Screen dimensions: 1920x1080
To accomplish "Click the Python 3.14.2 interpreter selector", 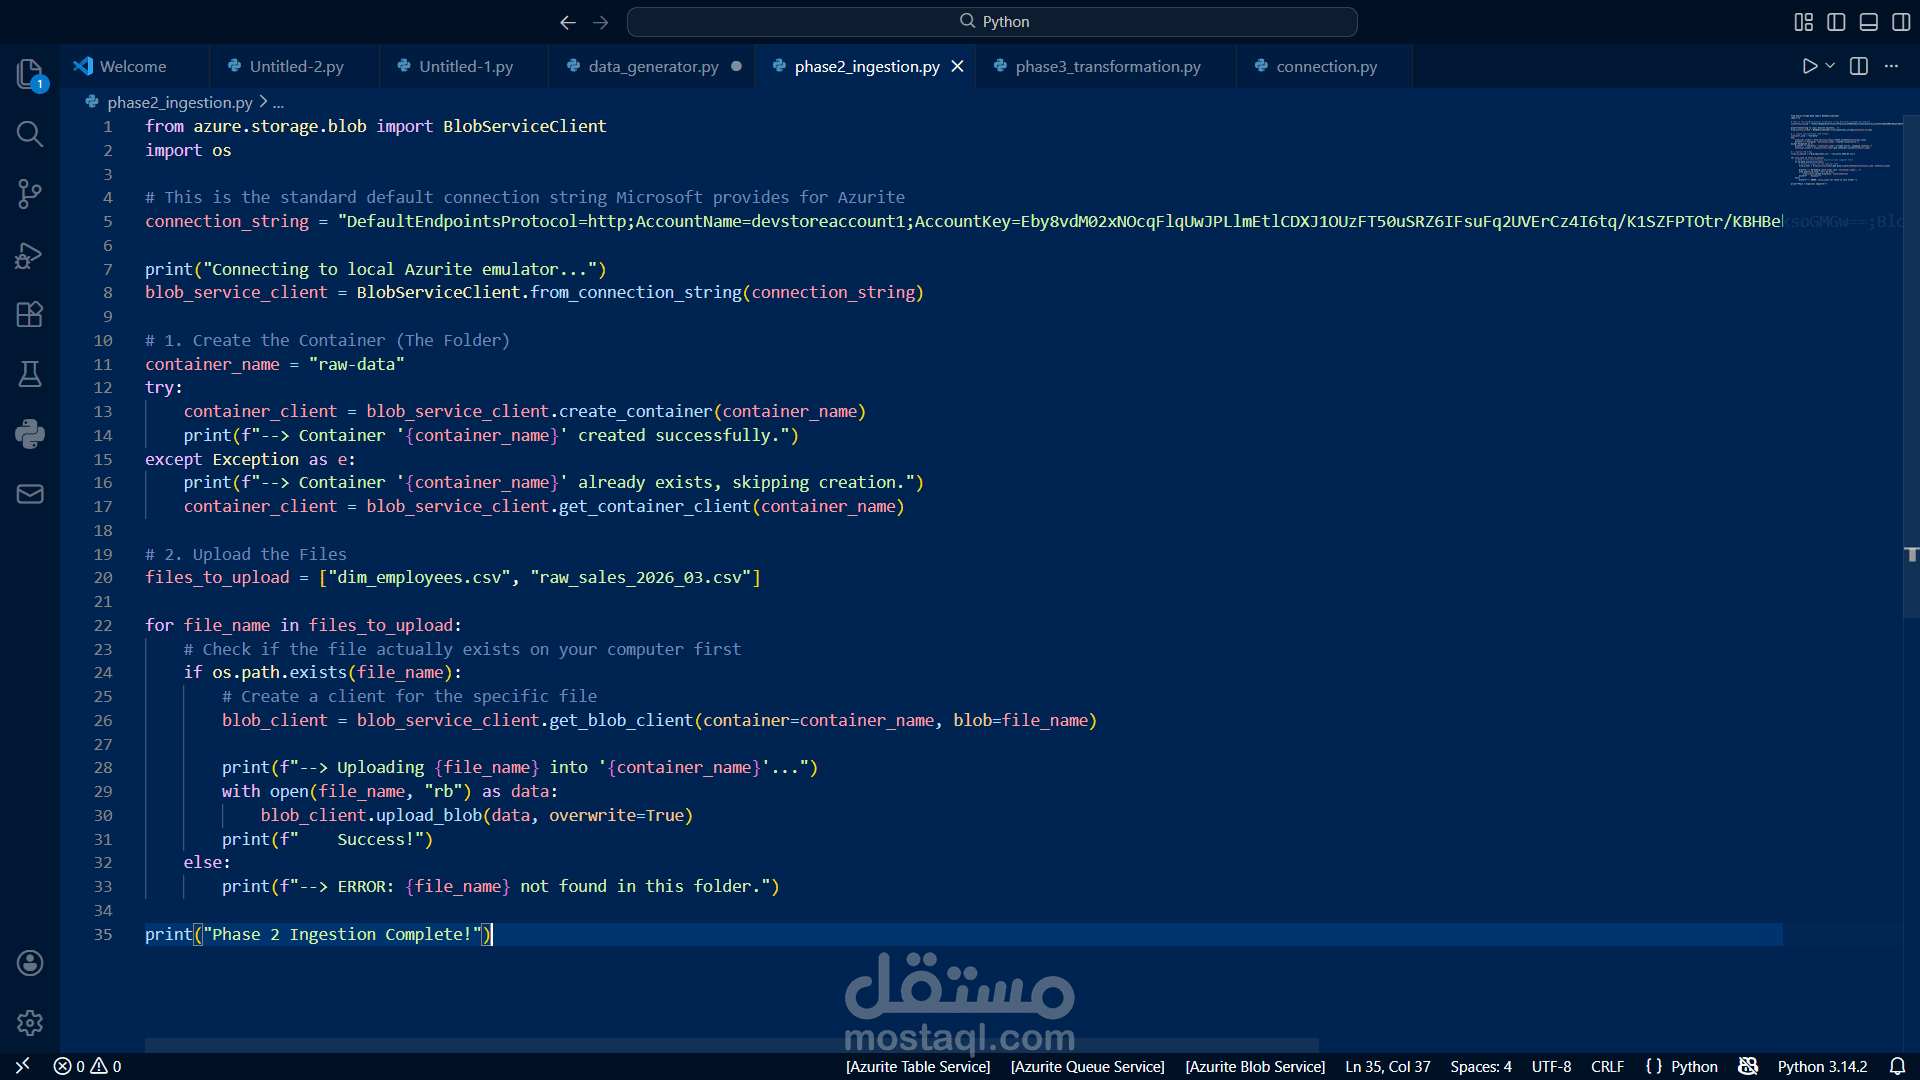I will point(1822,1067).
